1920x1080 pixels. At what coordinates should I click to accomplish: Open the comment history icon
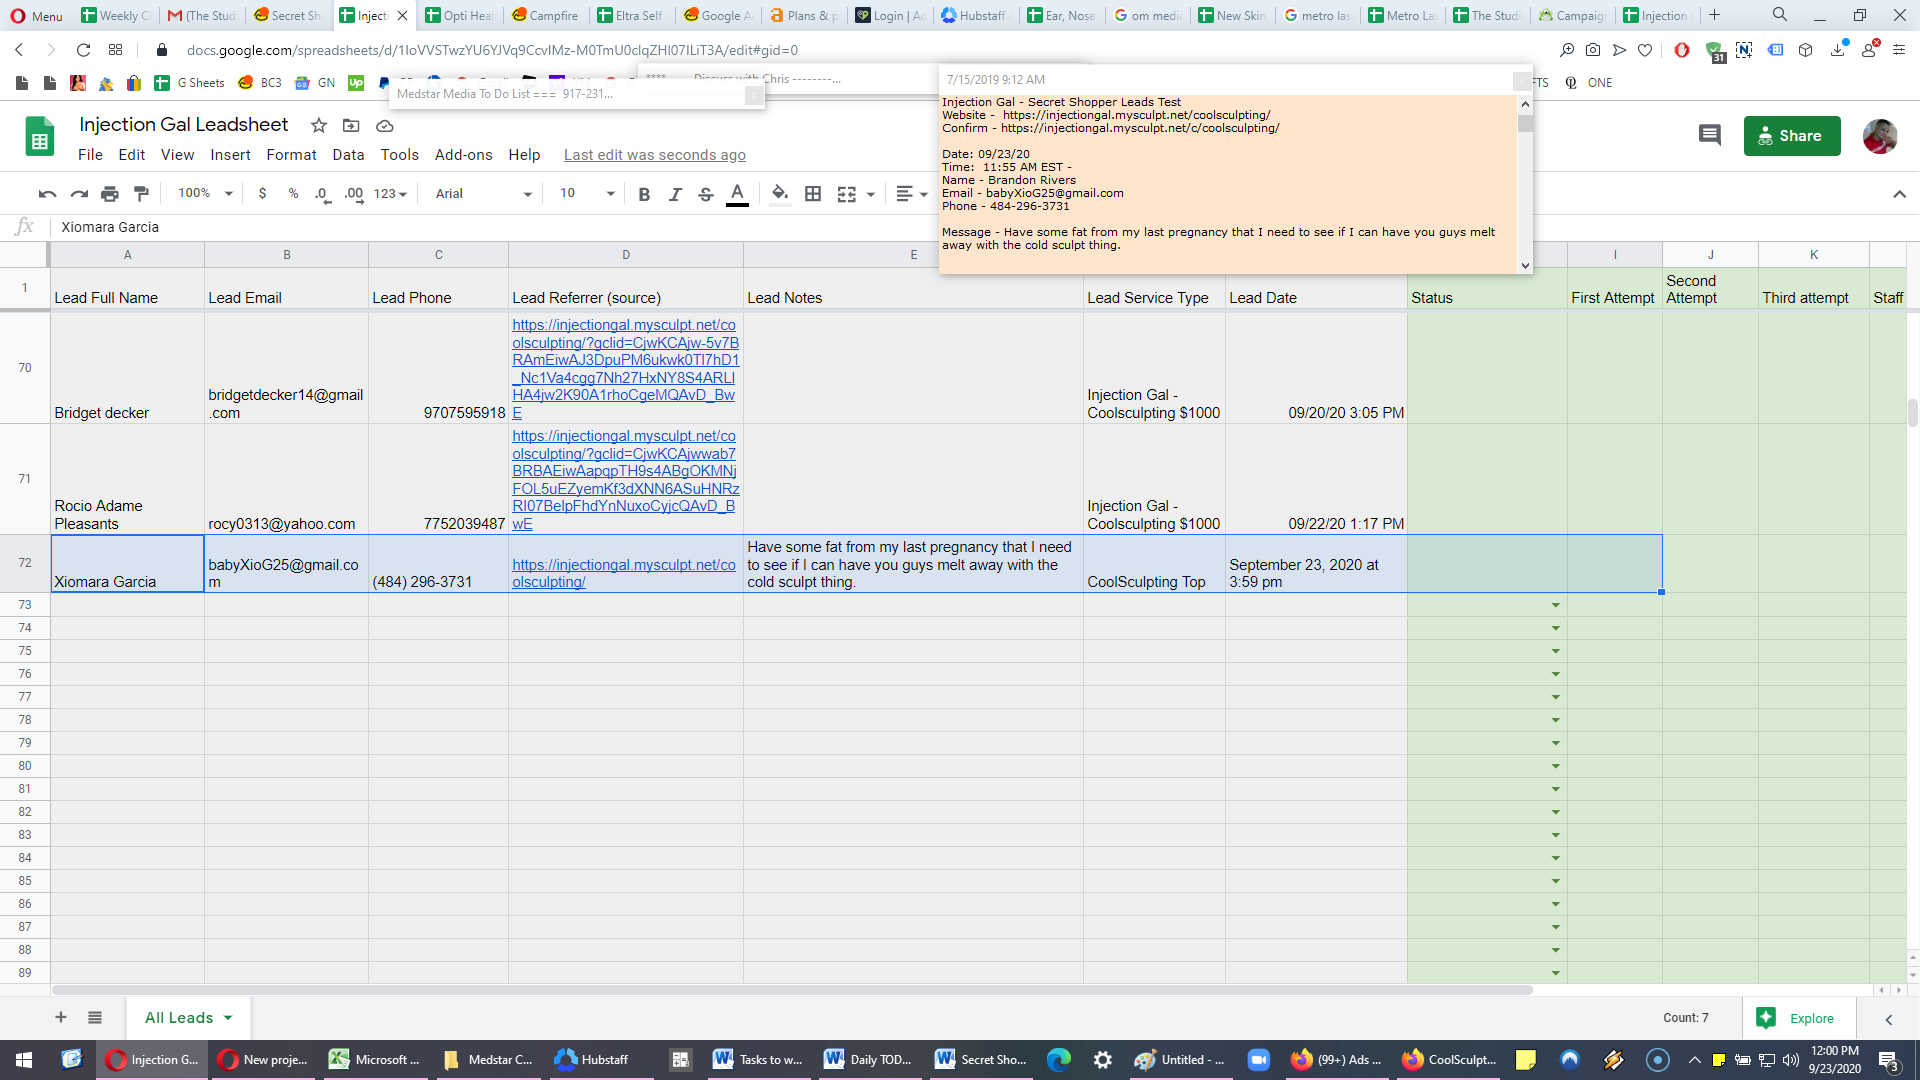click(1710, 135)
